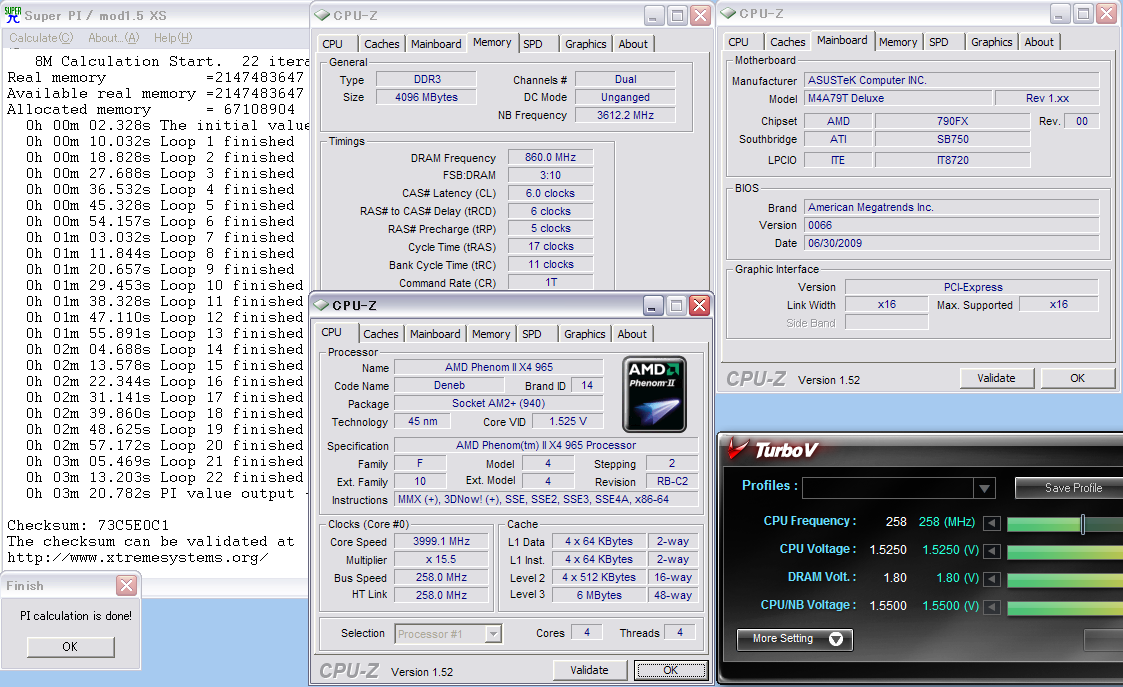Decrease CPU Voltage with left arrow in TurboV
The height and width of the screenshot is (687, 1123).
[x=992, y=551]
